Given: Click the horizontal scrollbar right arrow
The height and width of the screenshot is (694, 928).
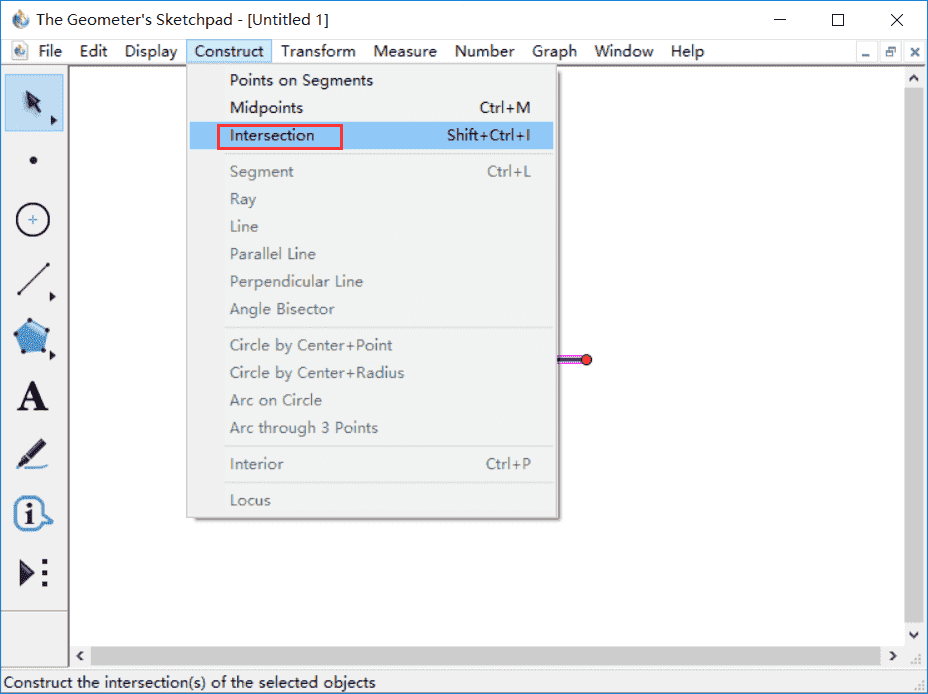Looking at the screenshot, I should tap(893, 656).
